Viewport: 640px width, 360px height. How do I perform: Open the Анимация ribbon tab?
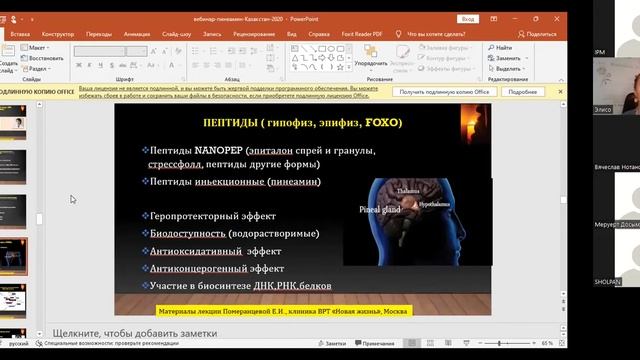pyautogui.click(x=137, y=34)
